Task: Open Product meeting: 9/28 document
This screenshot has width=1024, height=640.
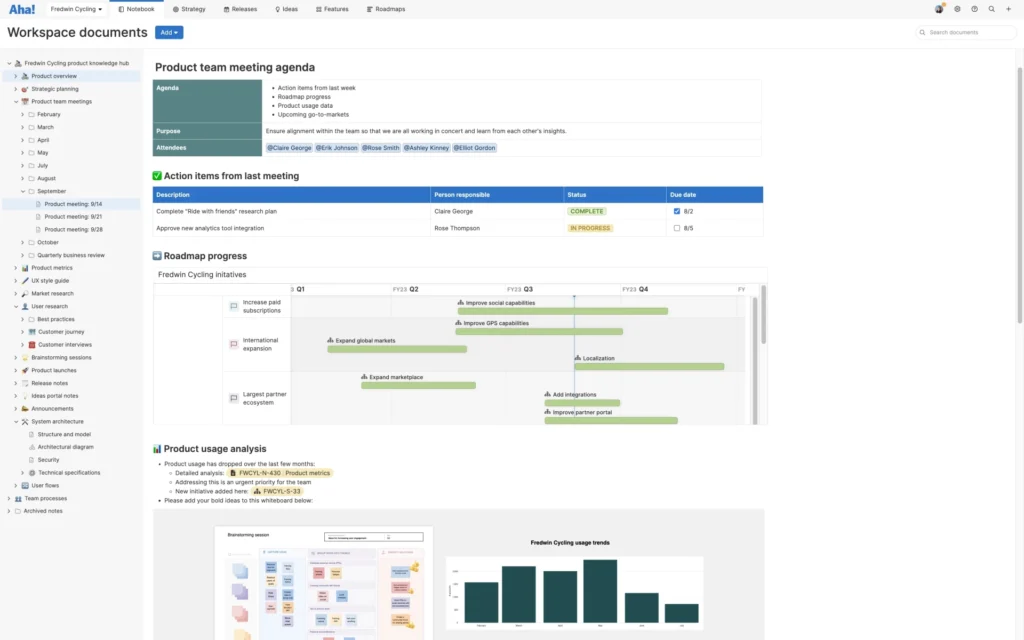Action: point(73,229)
